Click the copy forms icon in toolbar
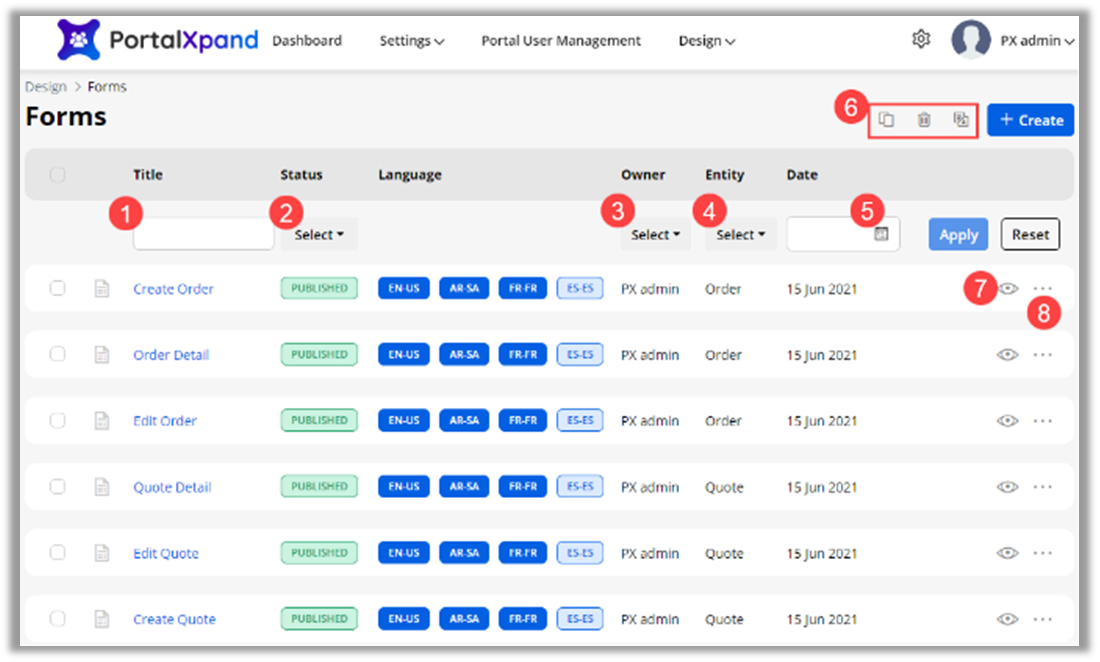This screenshot has width=1100, height=662. click(886, 120)
